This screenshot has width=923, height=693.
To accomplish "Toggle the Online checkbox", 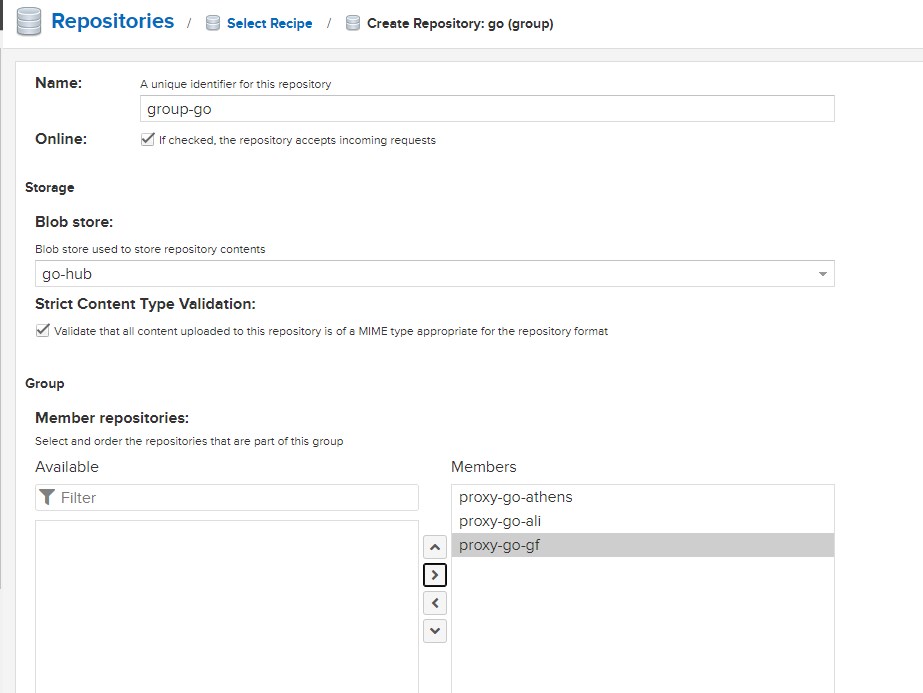I will click(x=148, y=140).
